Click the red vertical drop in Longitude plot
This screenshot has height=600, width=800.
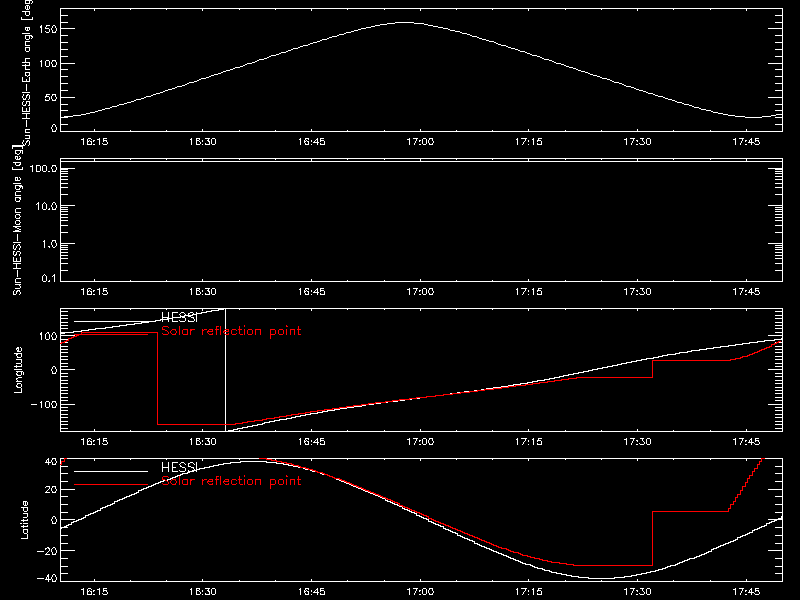(x=158, y=379)
